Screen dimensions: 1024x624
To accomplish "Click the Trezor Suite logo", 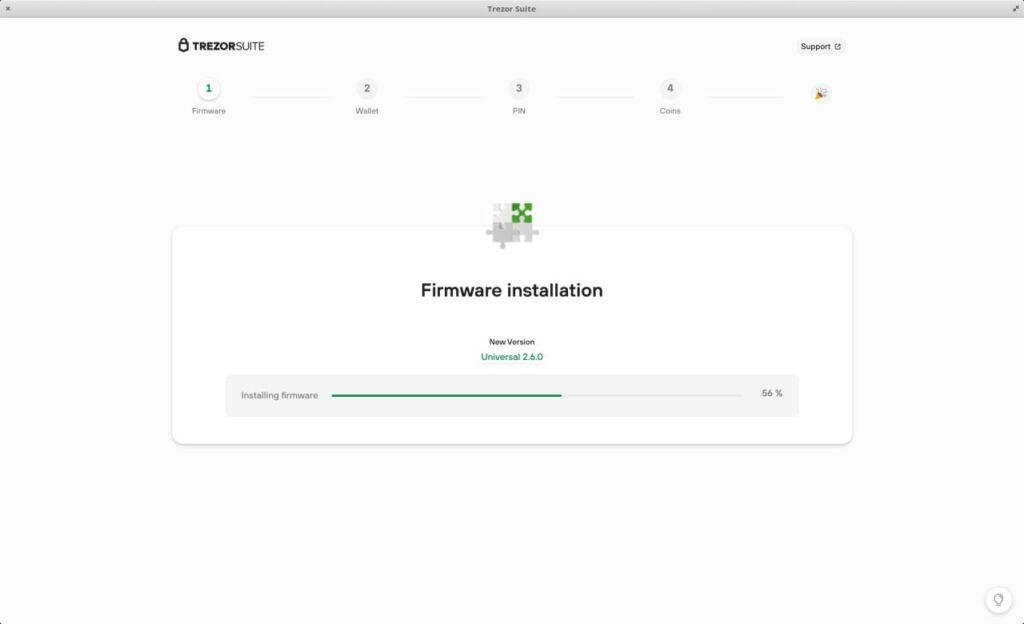I will pyautogui.click(x=221, y=45).
